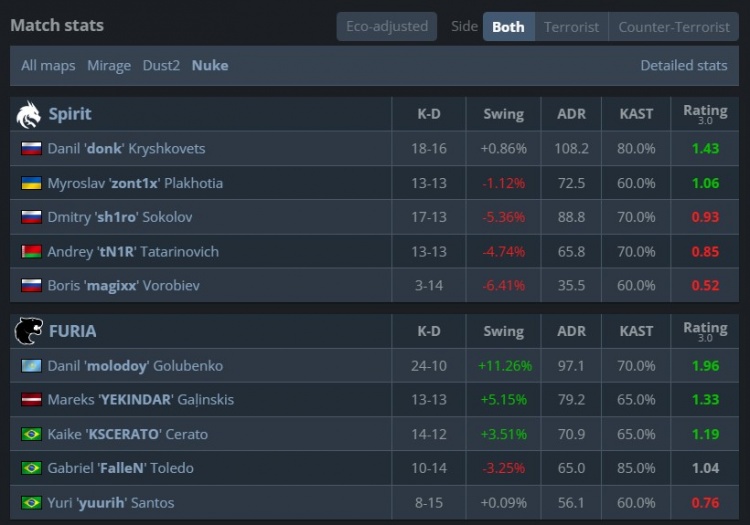Open Danil 'donk' Kryshkovets player profile
Screen dimensions: 750x525
(x=126, y=149)
